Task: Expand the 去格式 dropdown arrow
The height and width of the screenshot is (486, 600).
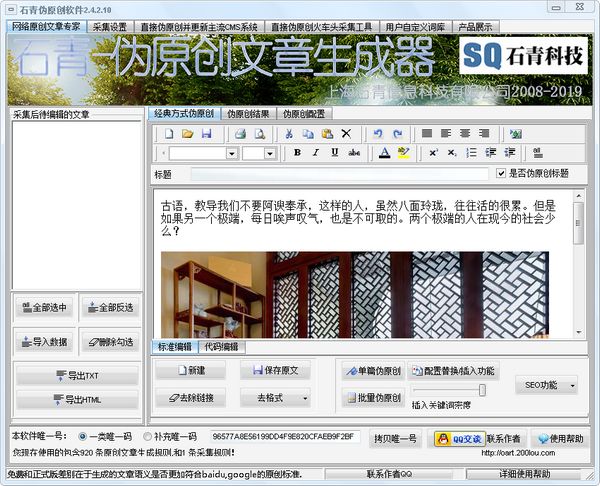Action: [305, 398]
